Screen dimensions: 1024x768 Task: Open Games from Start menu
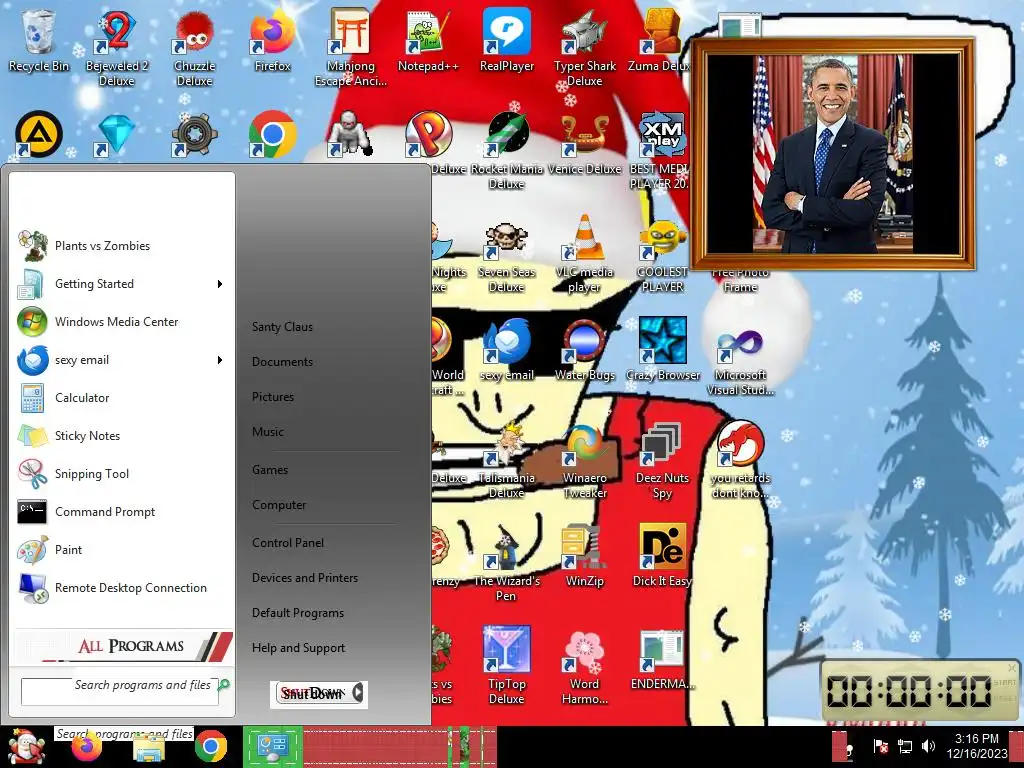click(x=270, y=470)
